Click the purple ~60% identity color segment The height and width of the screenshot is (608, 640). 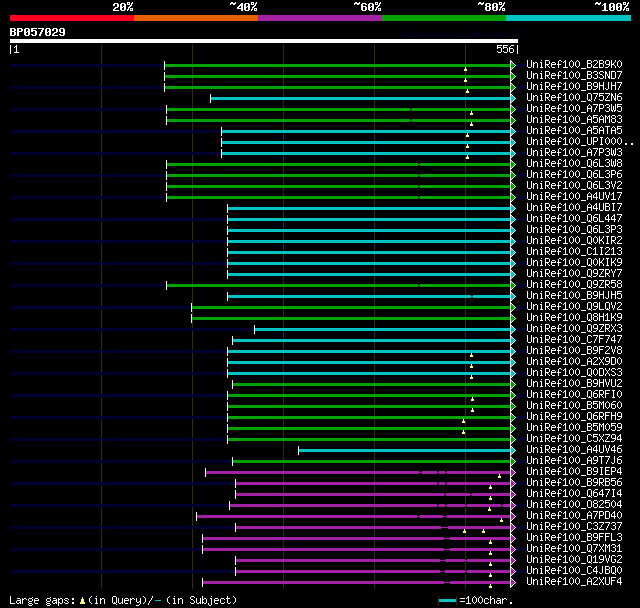point(320,18)
